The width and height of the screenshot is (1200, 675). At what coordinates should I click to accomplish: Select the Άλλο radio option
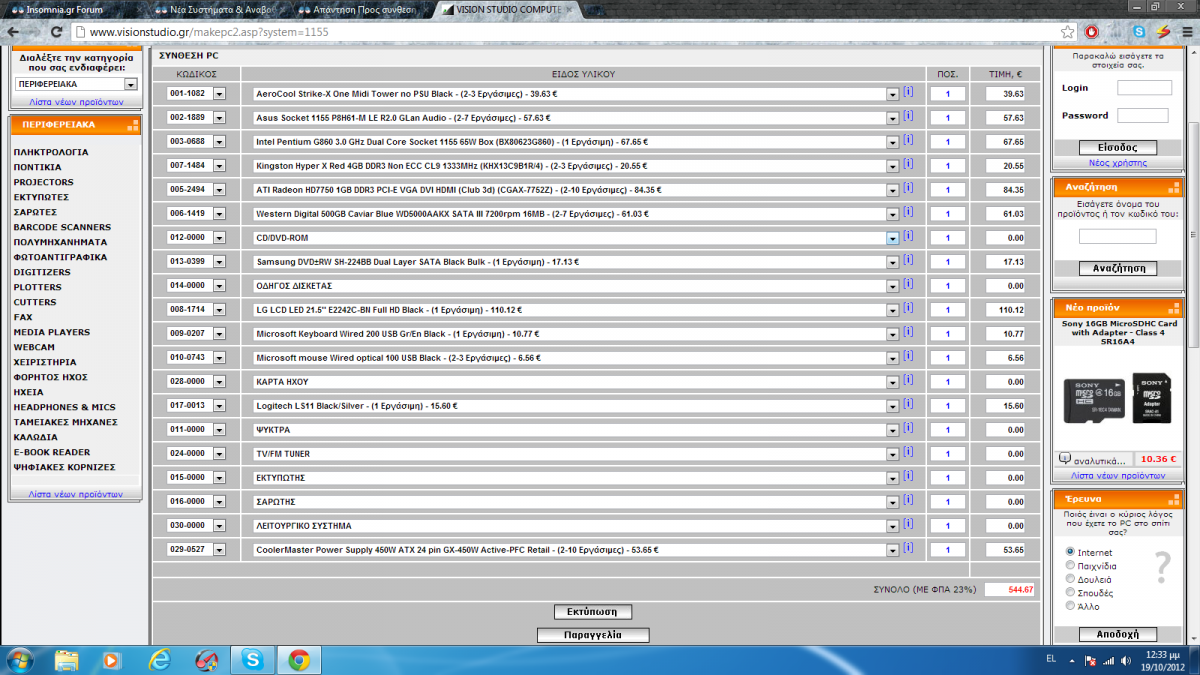pos(1070,606)
